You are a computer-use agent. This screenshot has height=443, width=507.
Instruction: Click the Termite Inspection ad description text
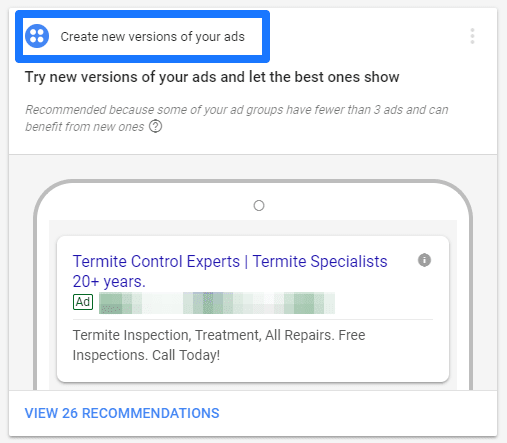click(x=219, y=345)
